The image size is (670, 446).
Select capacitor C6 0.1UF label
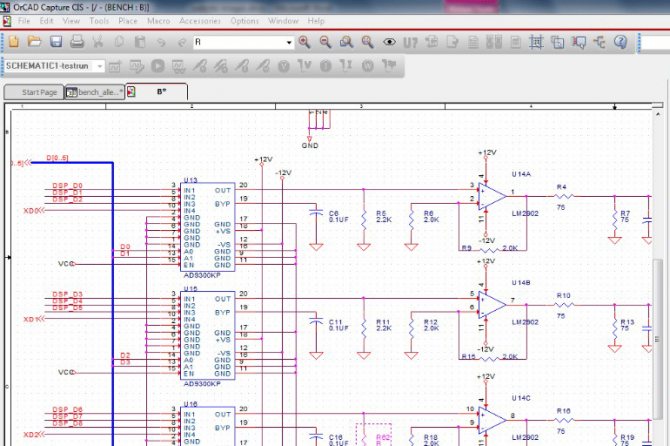pyautogui.click(x=338, y=216)
